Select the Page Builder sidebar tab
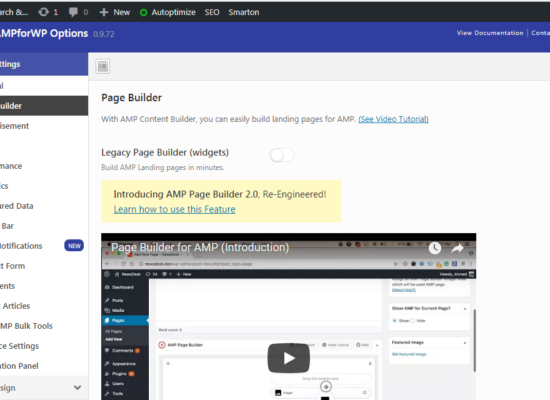Screen dimensions: 550x400 tap(44, 106)
